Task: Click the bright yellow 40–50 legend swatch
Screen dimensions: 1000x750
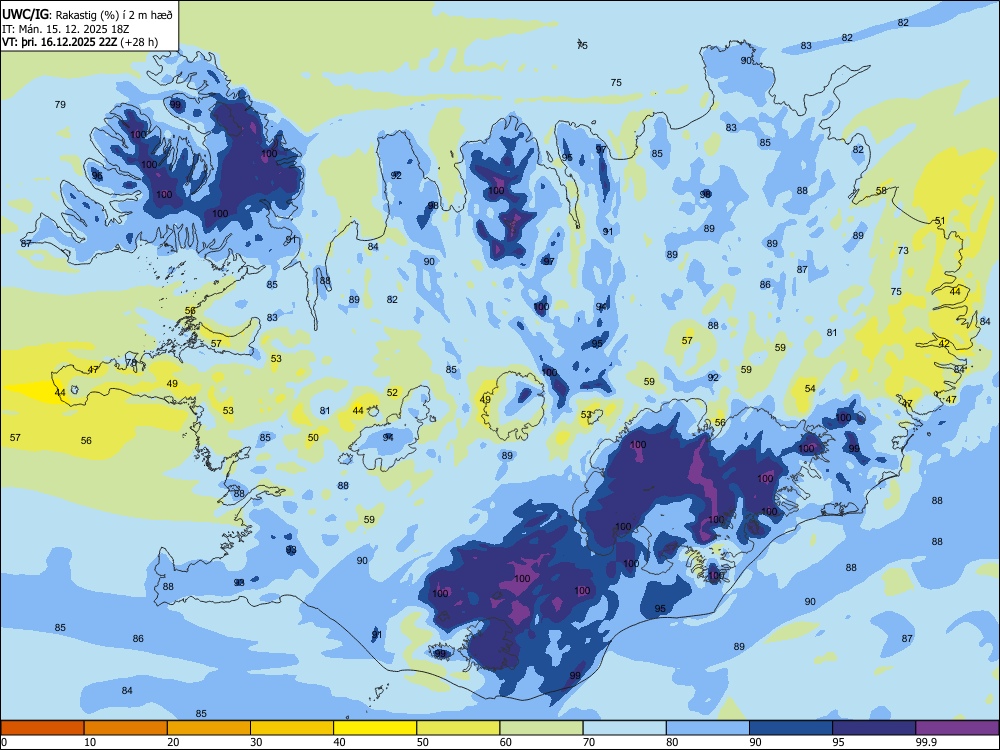Action: pos(375,728)
